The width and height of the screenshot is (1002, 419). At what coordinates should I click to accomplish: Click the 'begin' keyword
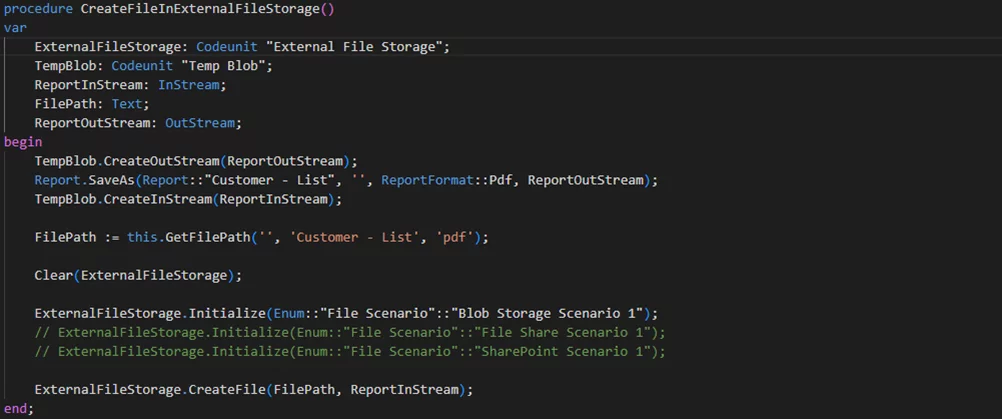tap(23, 142)
